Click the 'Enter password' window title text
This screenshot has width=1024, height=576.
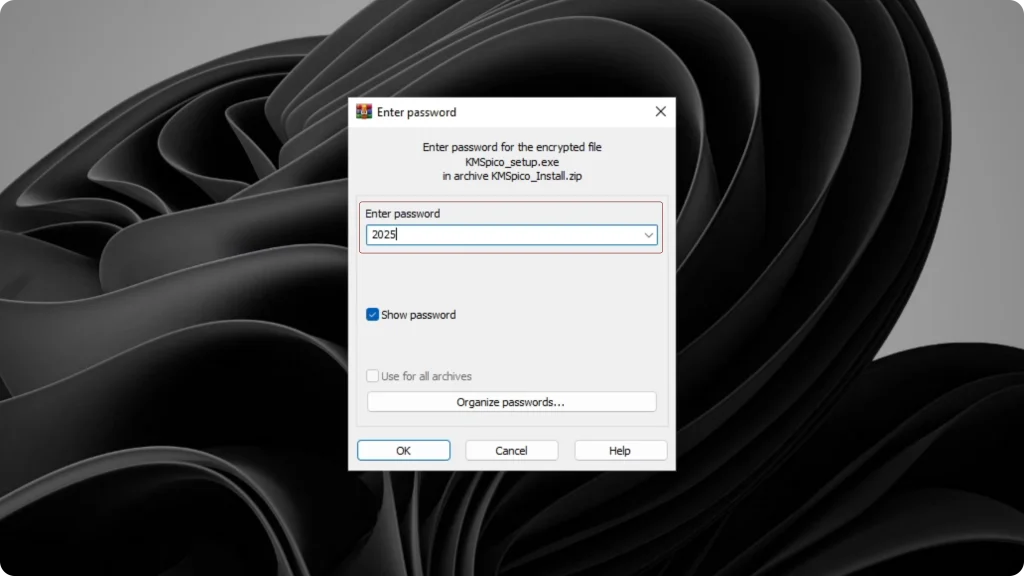tap(417, 112)
